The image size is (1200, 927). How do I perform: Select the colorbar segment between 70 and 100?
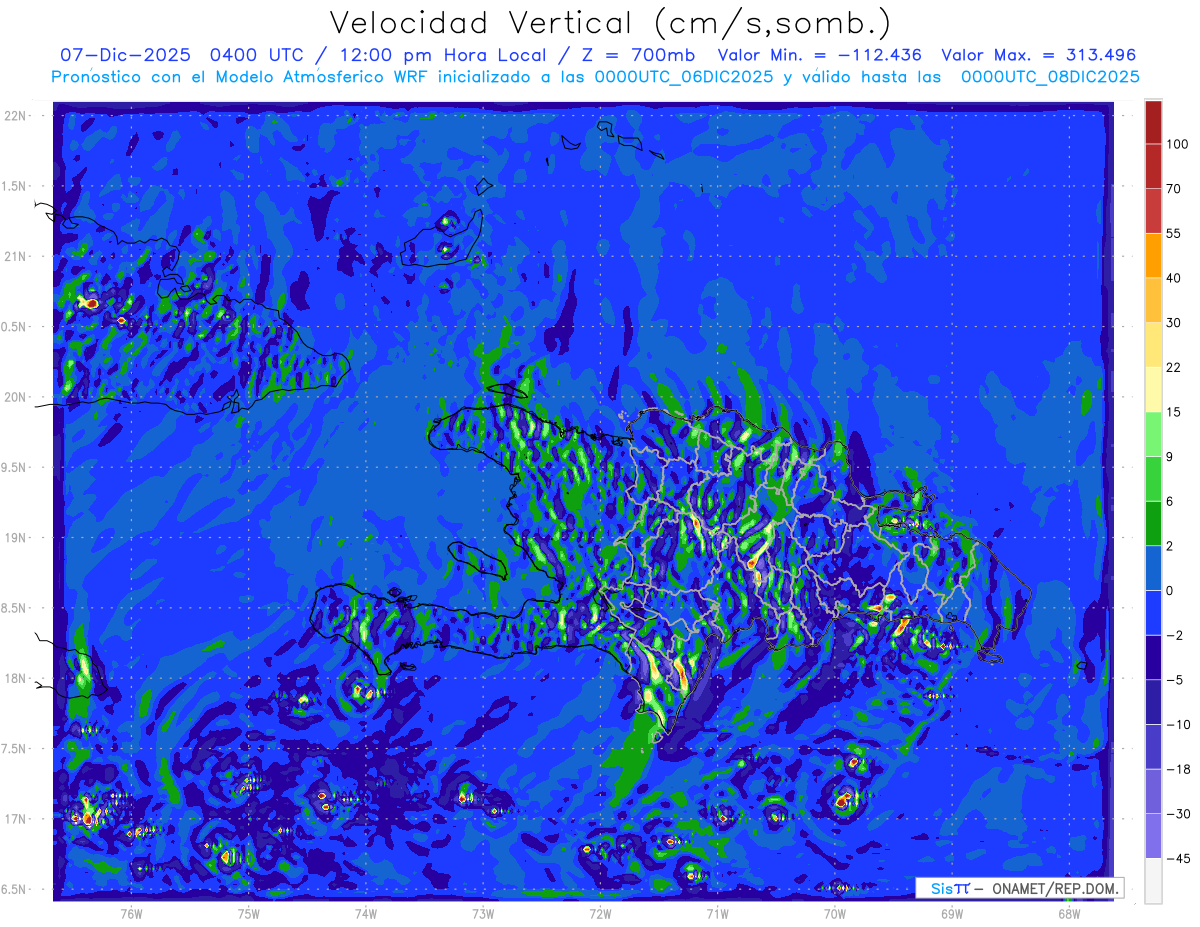pos(1153,166)
